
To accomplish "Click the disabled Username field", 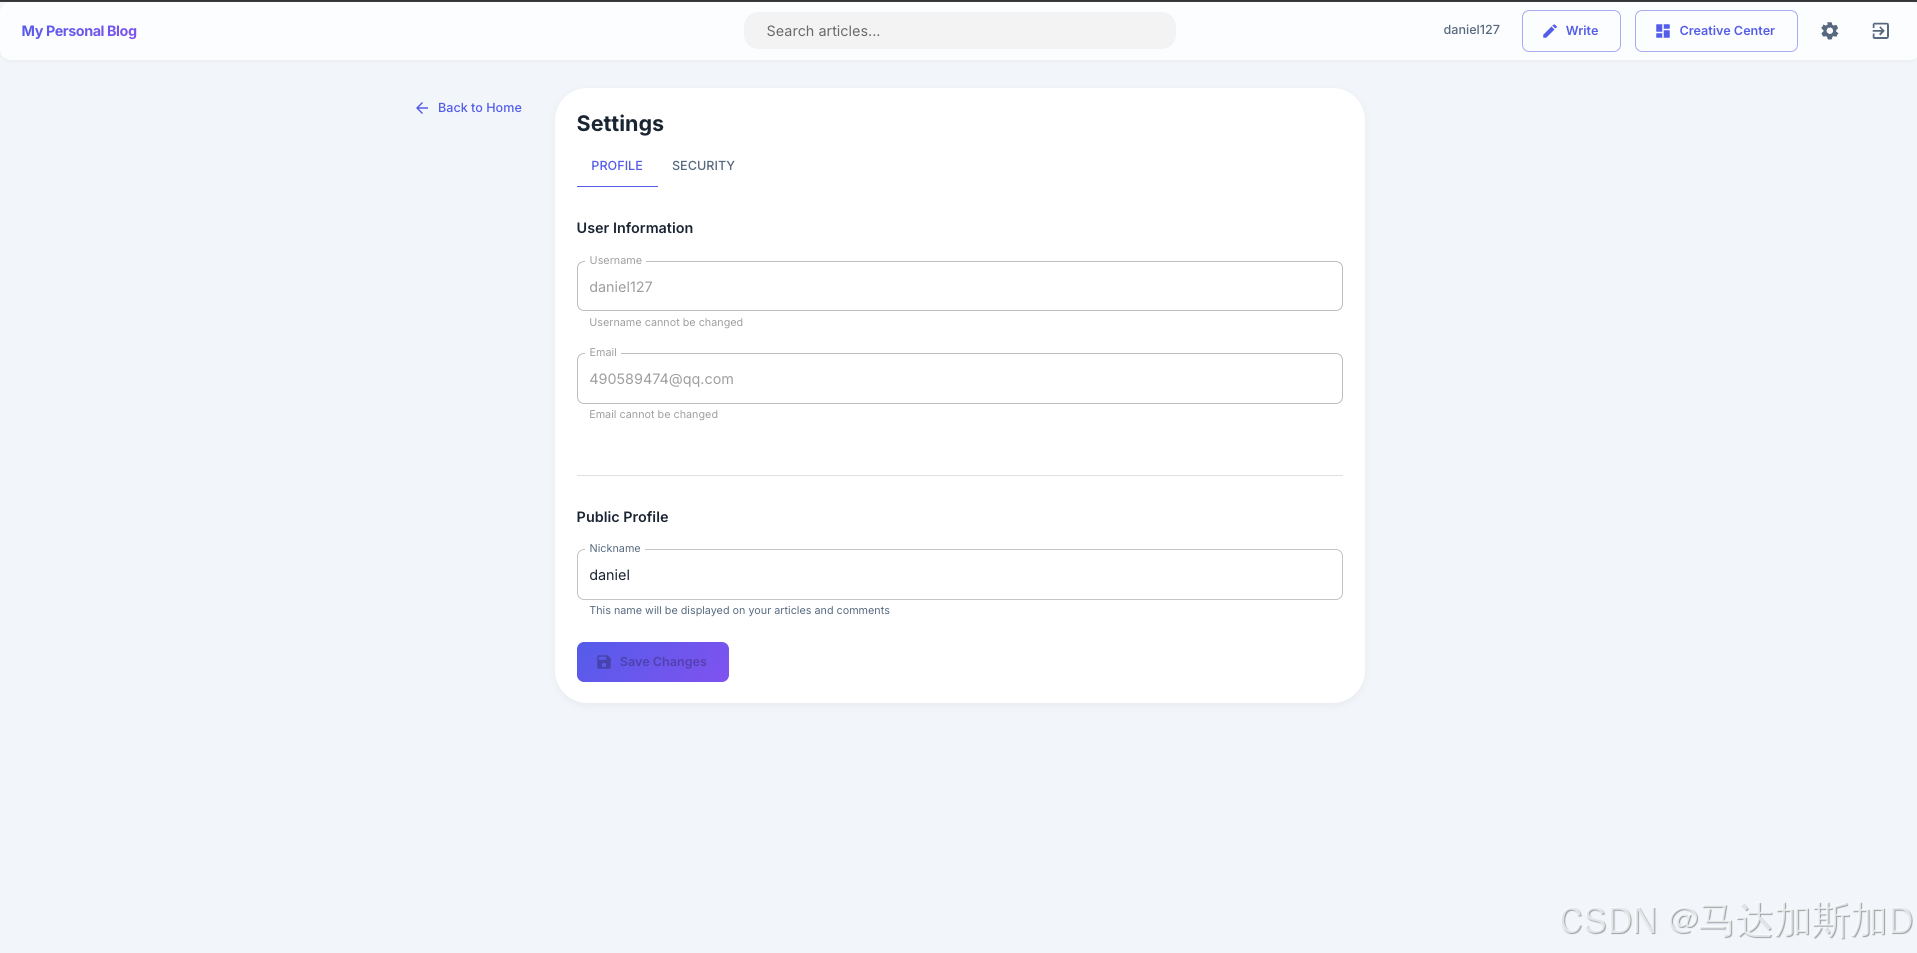I will [x=960, y=287].
